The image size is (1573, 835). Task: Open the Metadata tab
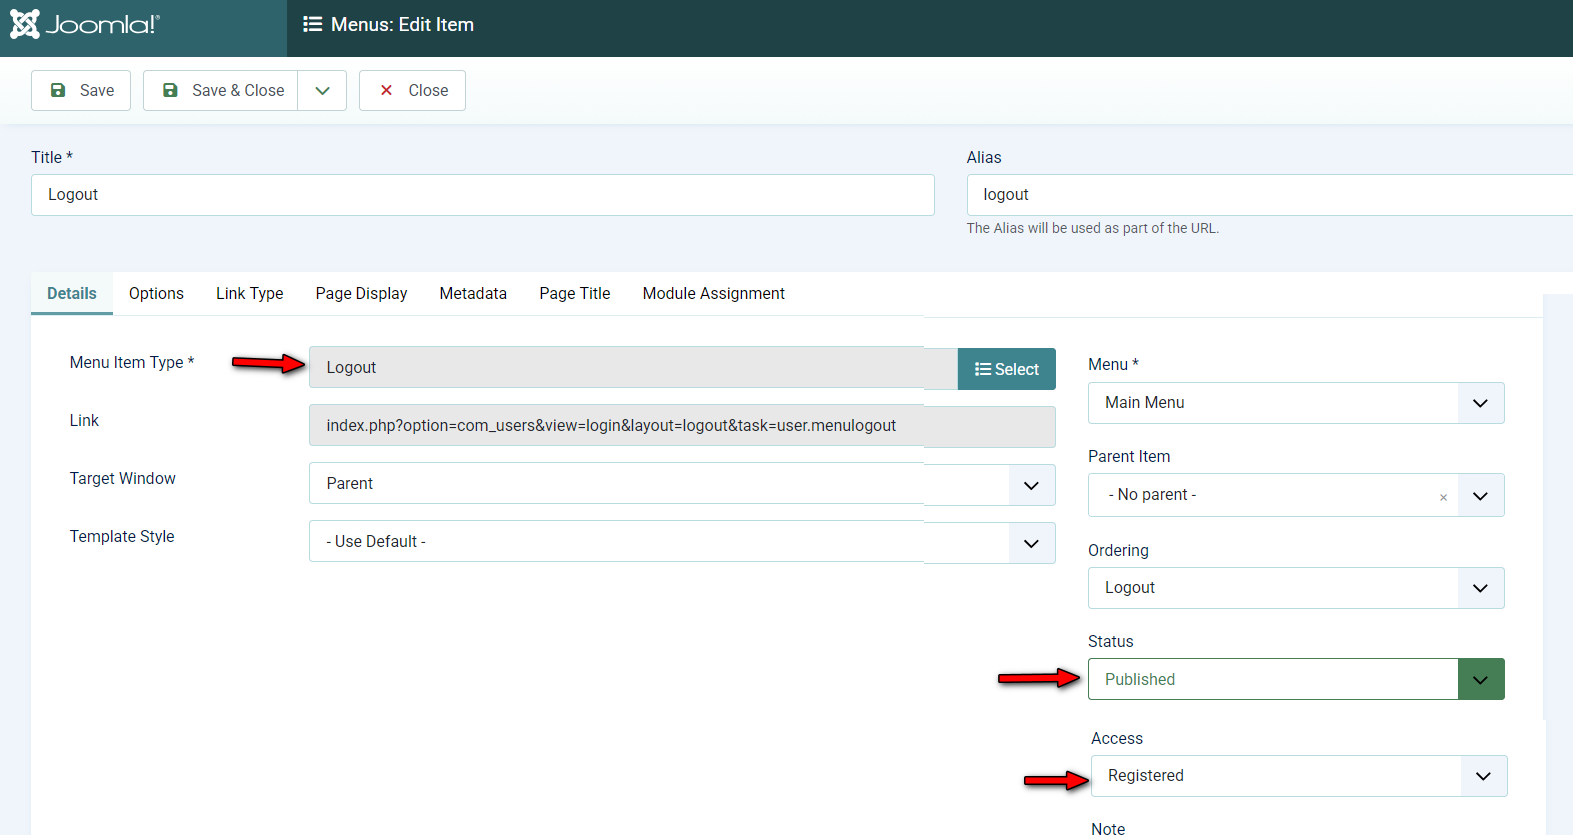pos(473,293)
